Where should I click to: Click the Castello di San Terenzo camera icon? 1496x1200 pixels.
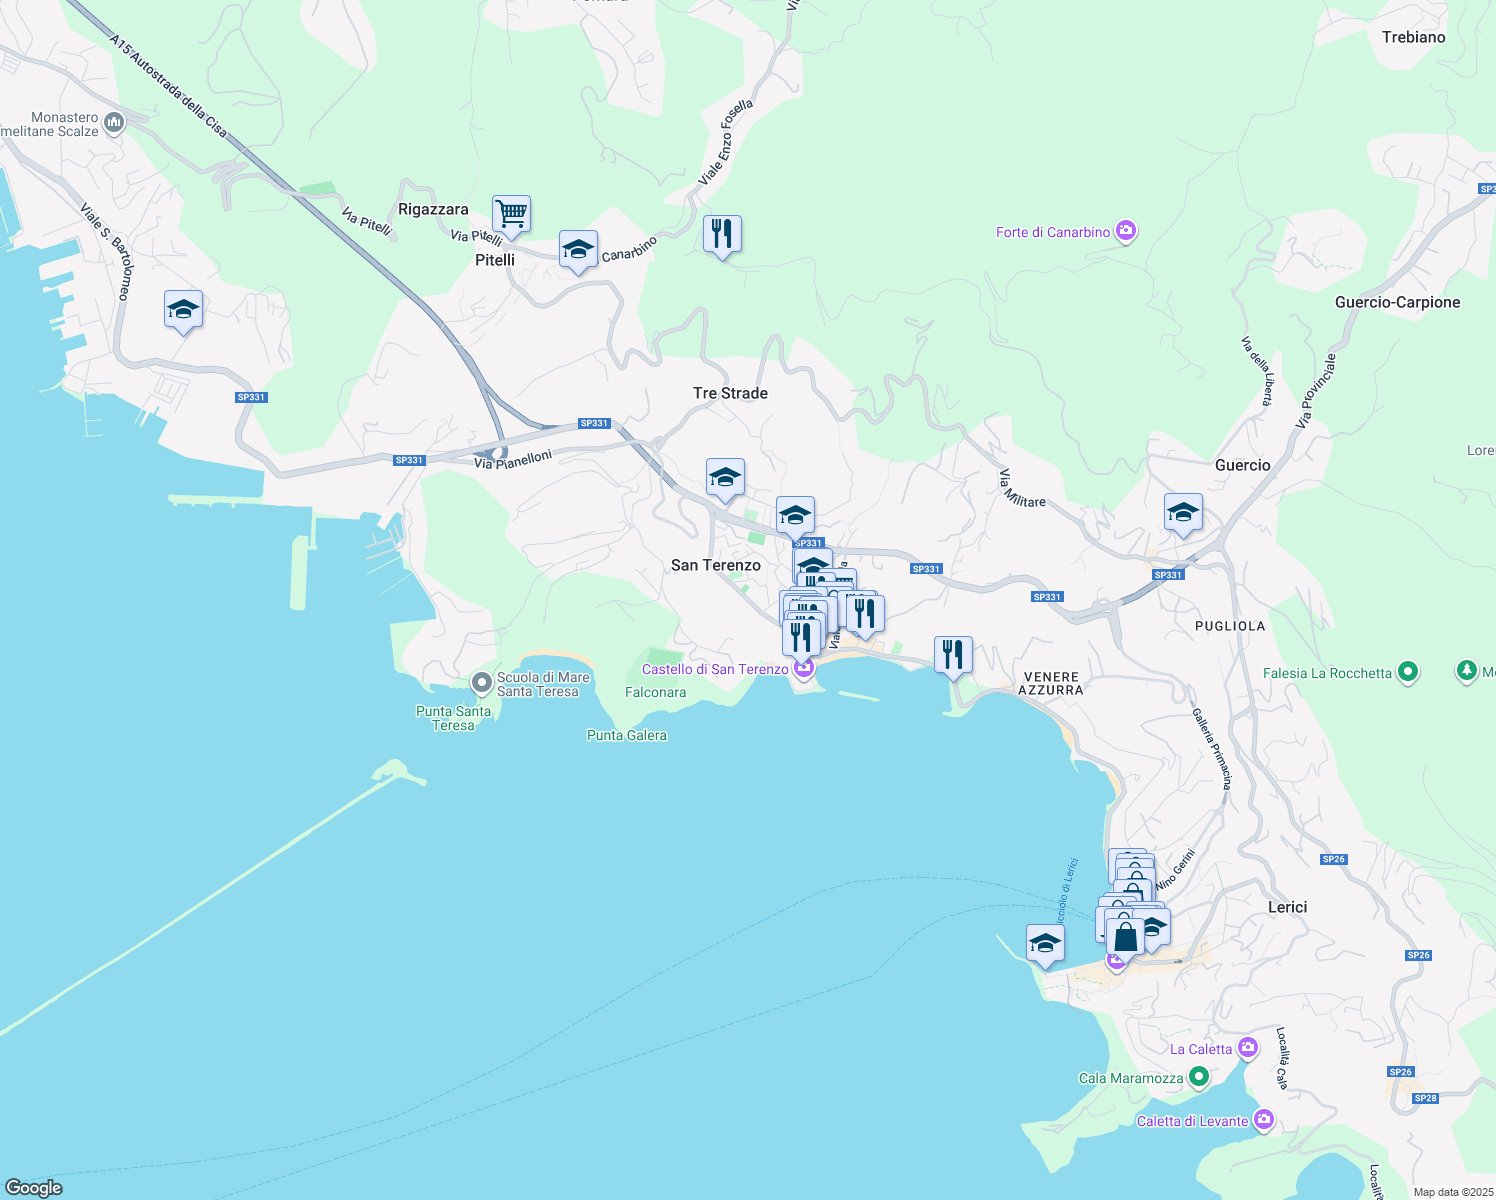coord(804,668)
